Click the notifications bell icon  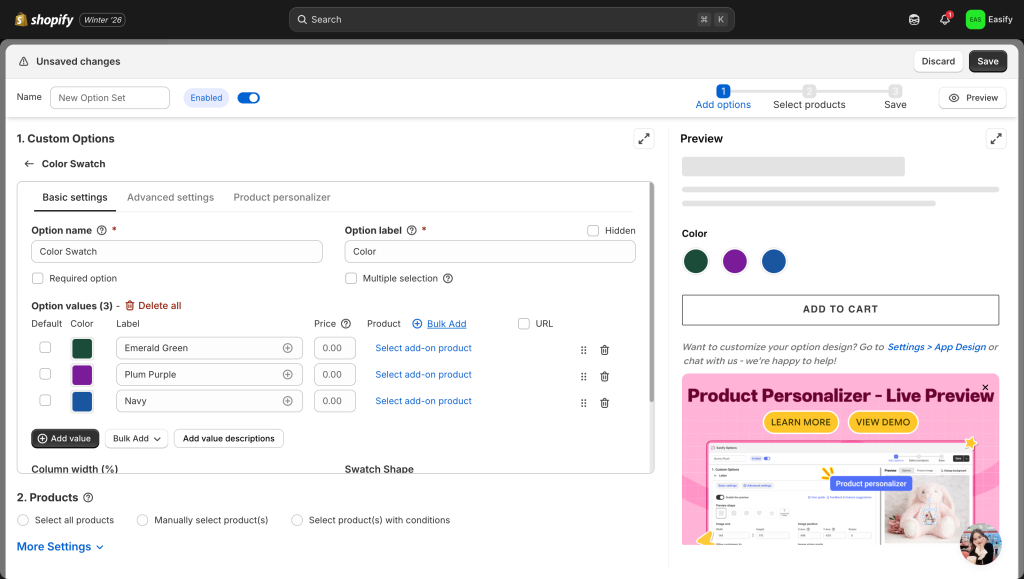(944, 19)
